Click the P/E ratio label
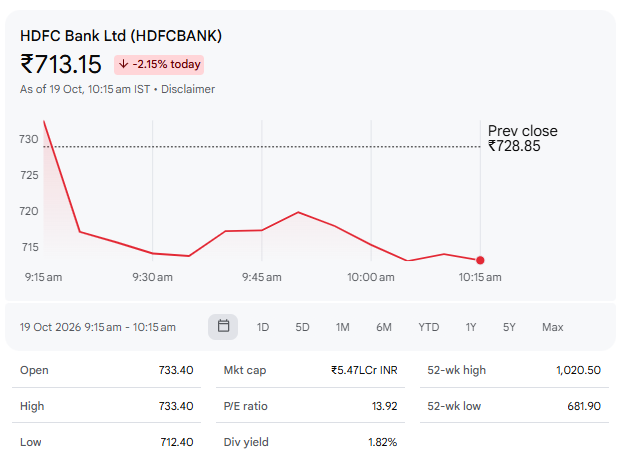Screen dimensions: 625x460 tap(246, 406)
